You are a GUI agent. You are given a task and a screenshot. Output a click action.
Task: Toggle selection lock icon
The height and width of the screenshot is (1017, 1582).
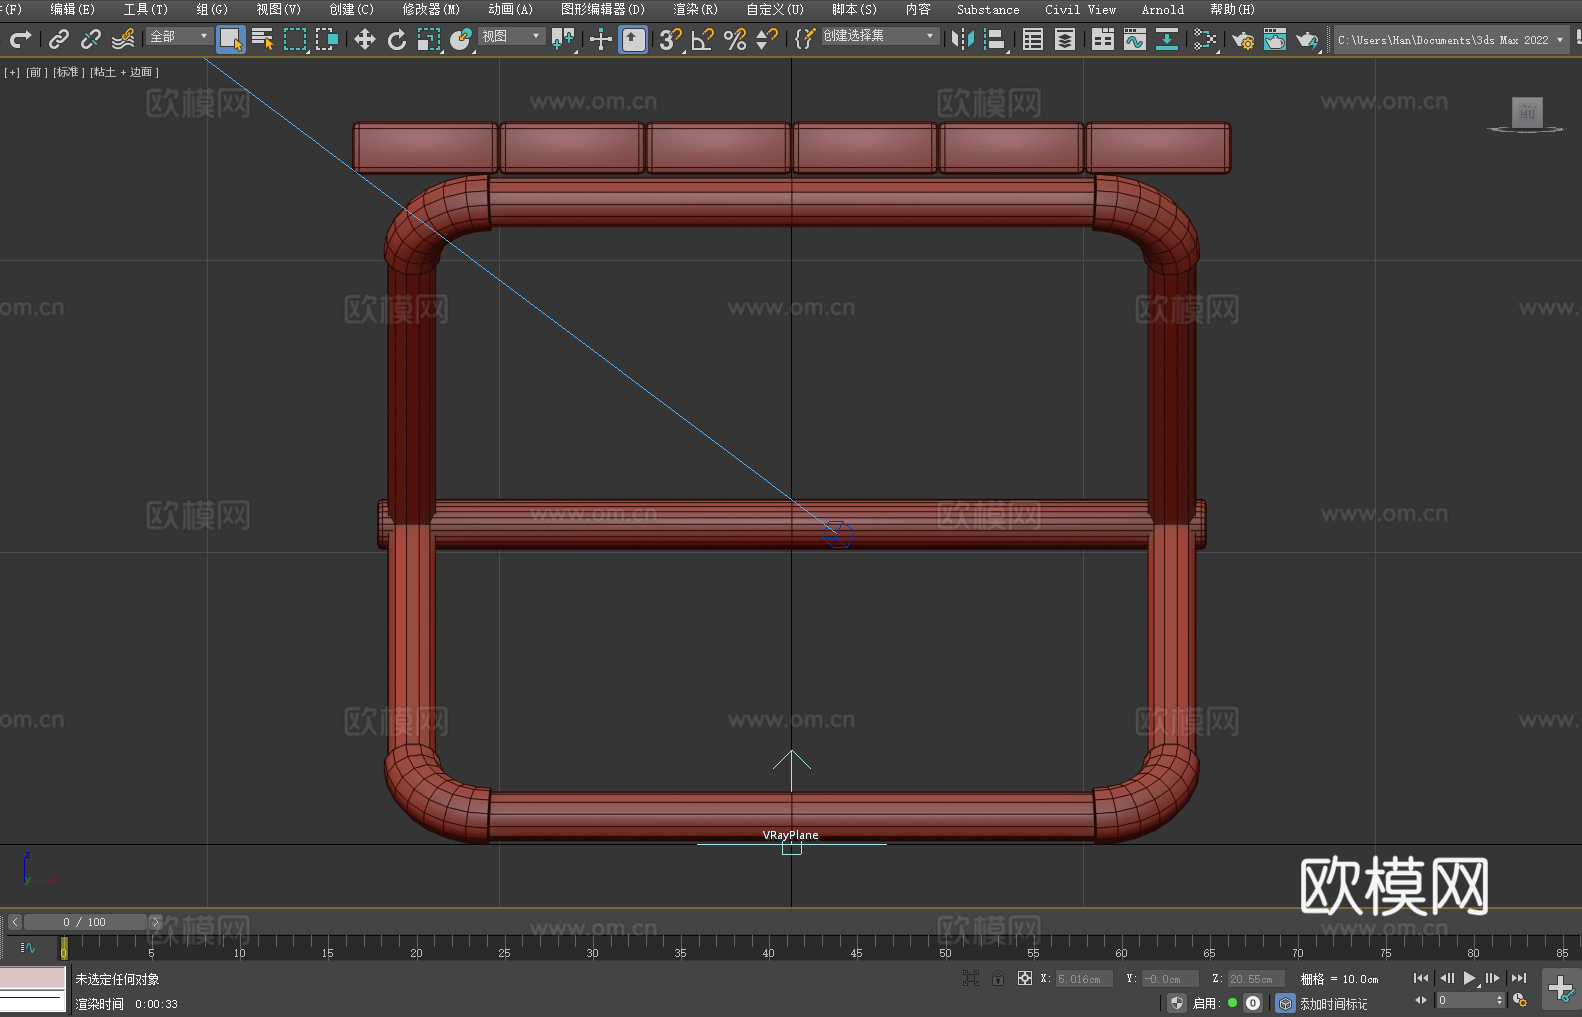click(x=998, y=978)
